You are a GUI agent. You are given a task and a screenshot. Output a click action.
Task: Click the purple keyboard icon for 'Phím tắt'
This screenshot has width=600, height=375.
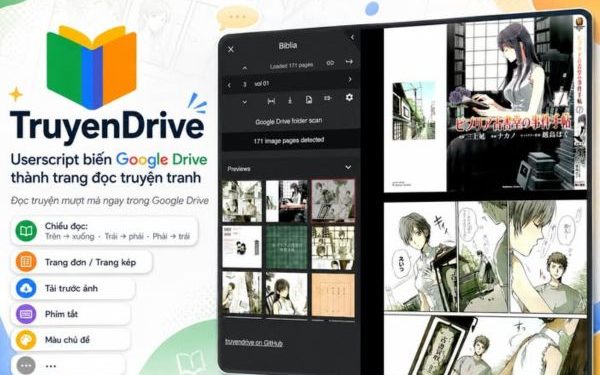click(x=26, y=314)
